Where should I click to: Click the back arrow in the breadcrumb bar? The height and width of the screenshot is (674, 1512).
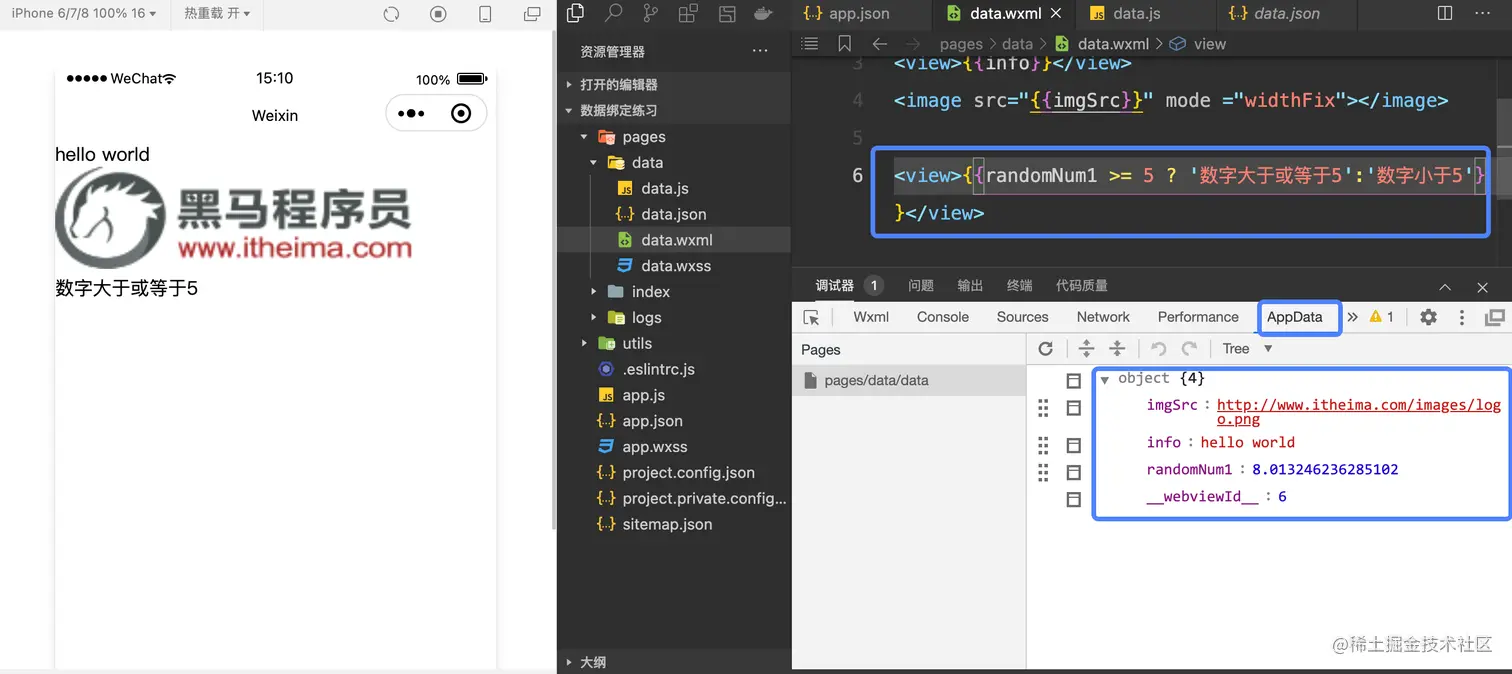coord(880,43)
